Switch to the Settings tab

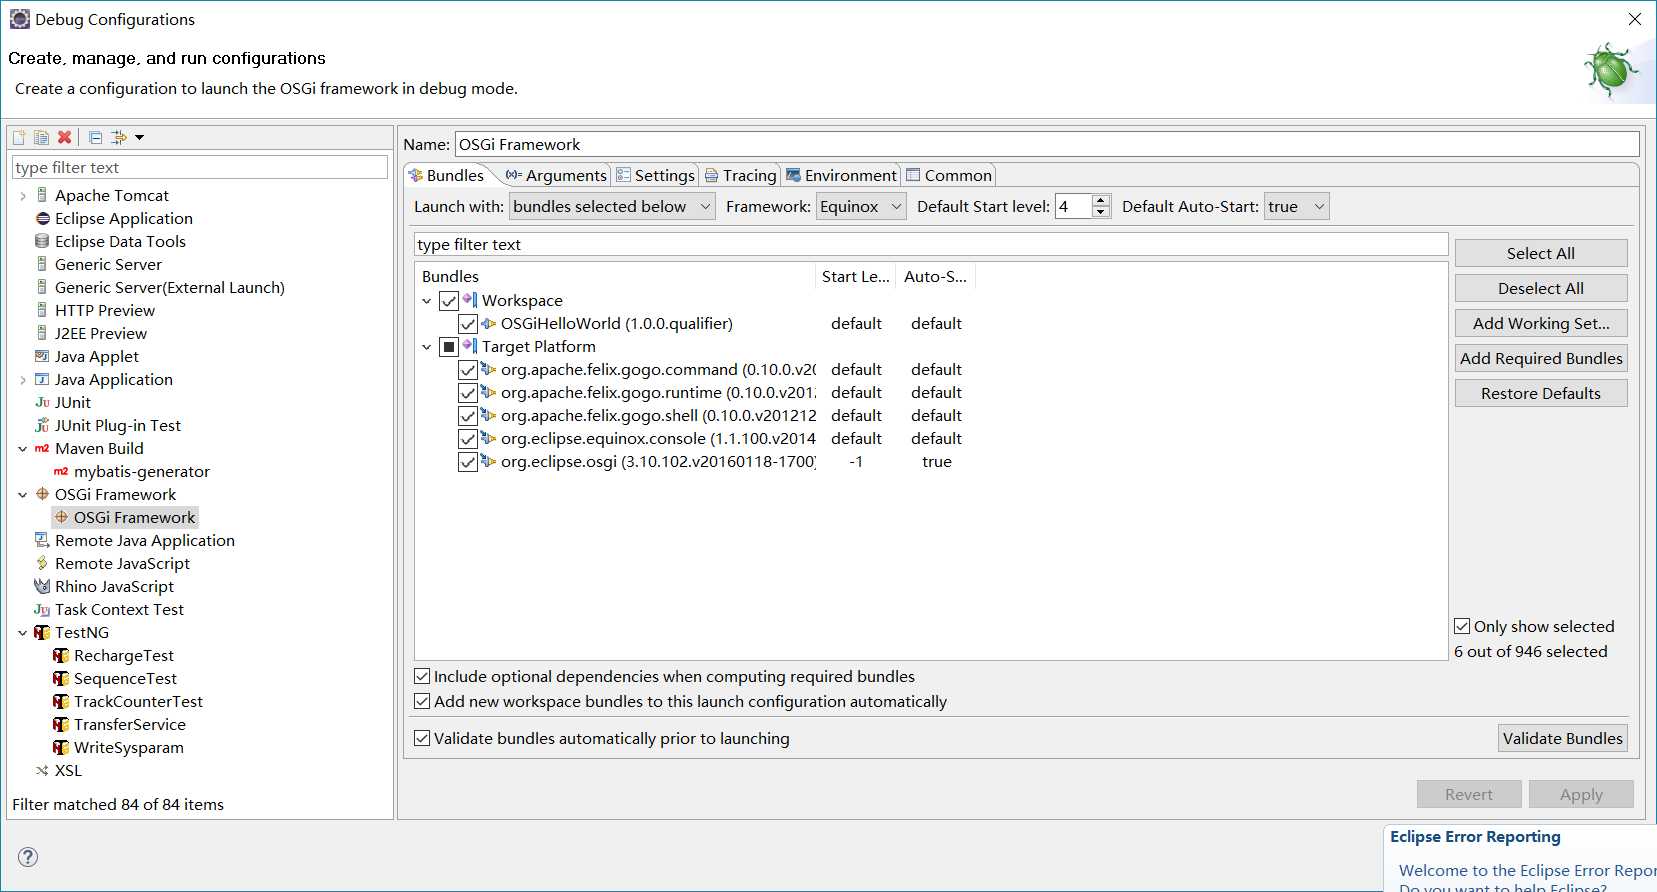coord(655,175)
